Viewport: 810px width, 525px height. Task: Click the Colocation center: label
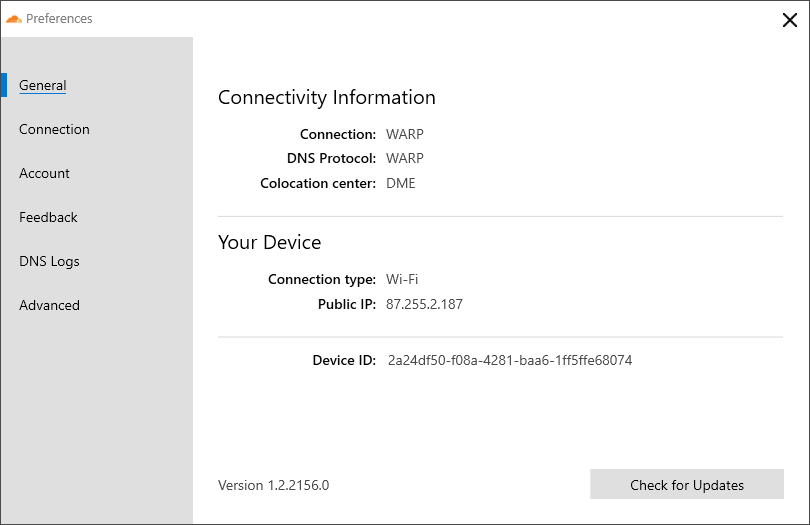pos(318,183)
